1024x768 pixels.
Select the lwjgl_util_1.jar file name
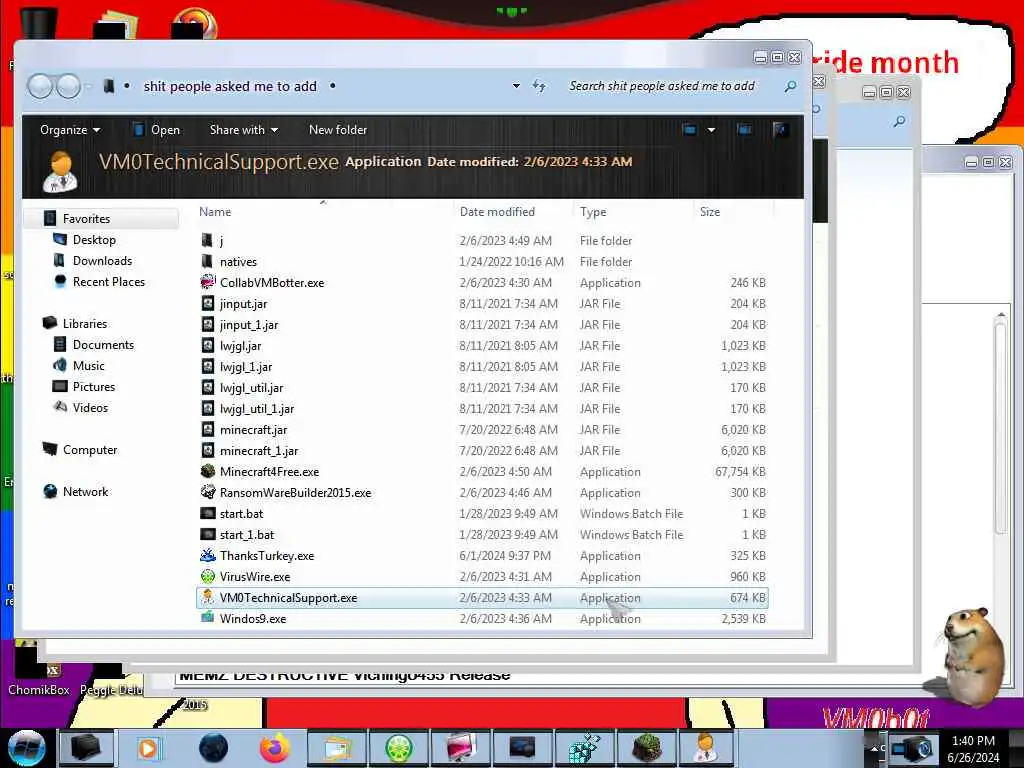pyautogui.click(x=257, y=408)
